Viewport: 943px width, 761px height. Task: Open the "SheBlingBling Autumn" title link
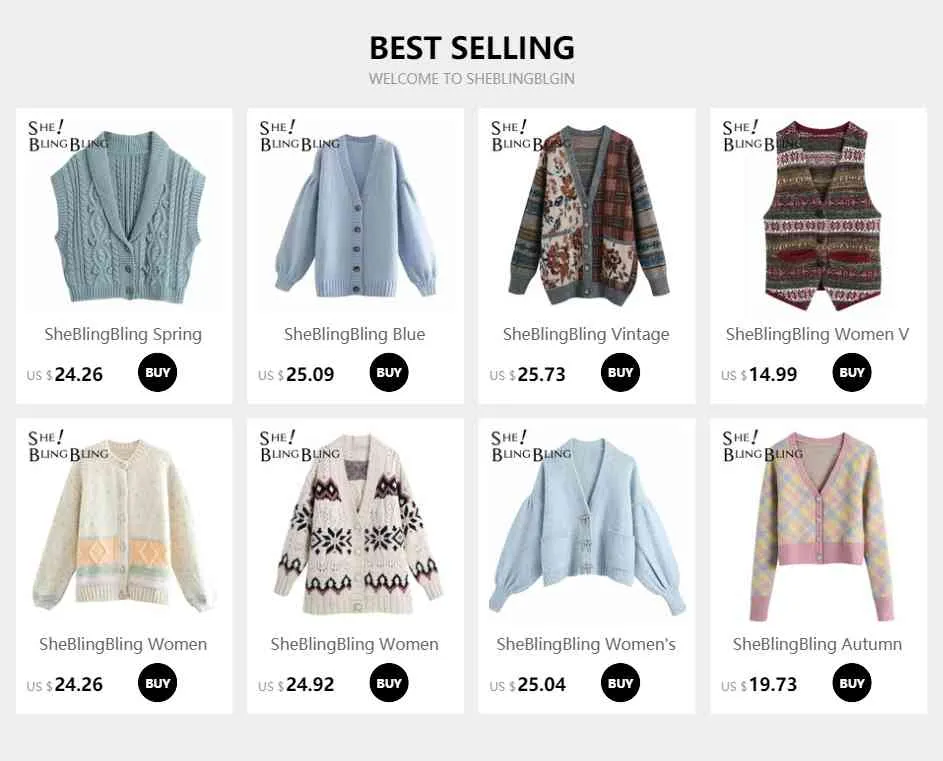817,645
